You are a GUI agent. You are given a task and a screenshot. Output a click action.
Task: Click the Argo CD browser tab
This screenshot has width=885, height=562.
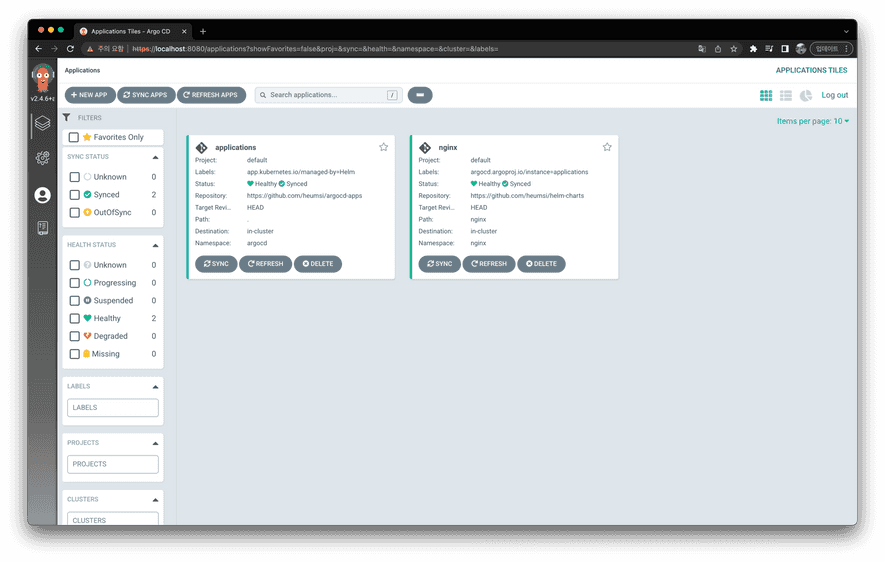pos(130,31)
